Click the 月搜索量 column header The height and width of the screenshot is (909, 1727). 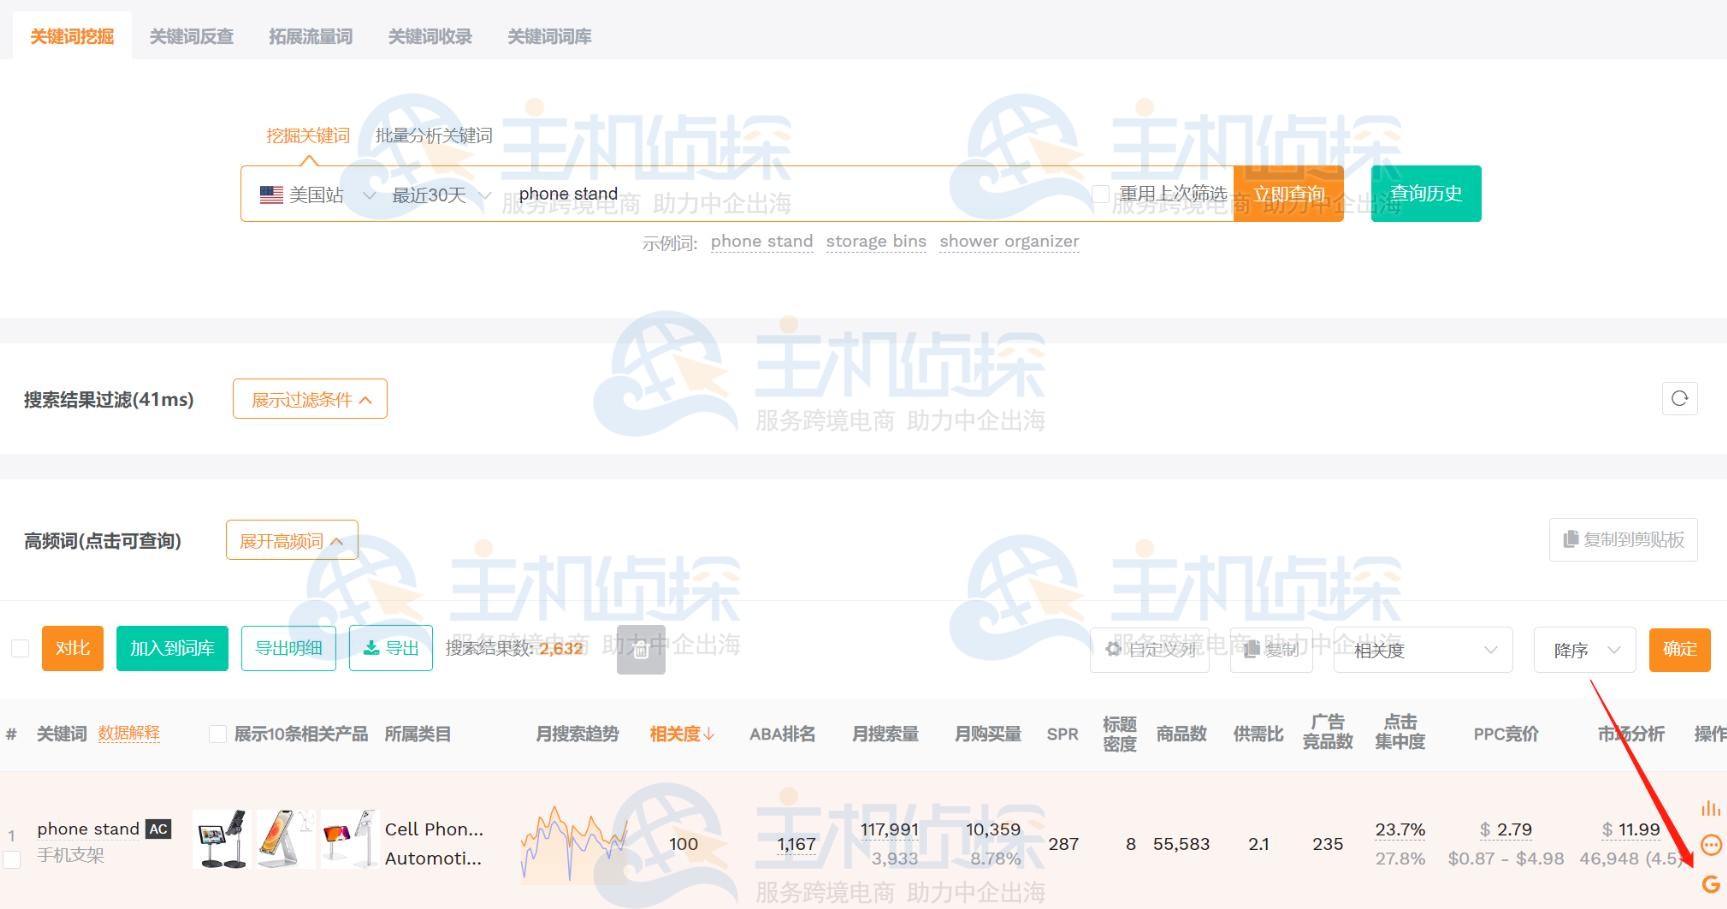(x=885, y=734)
